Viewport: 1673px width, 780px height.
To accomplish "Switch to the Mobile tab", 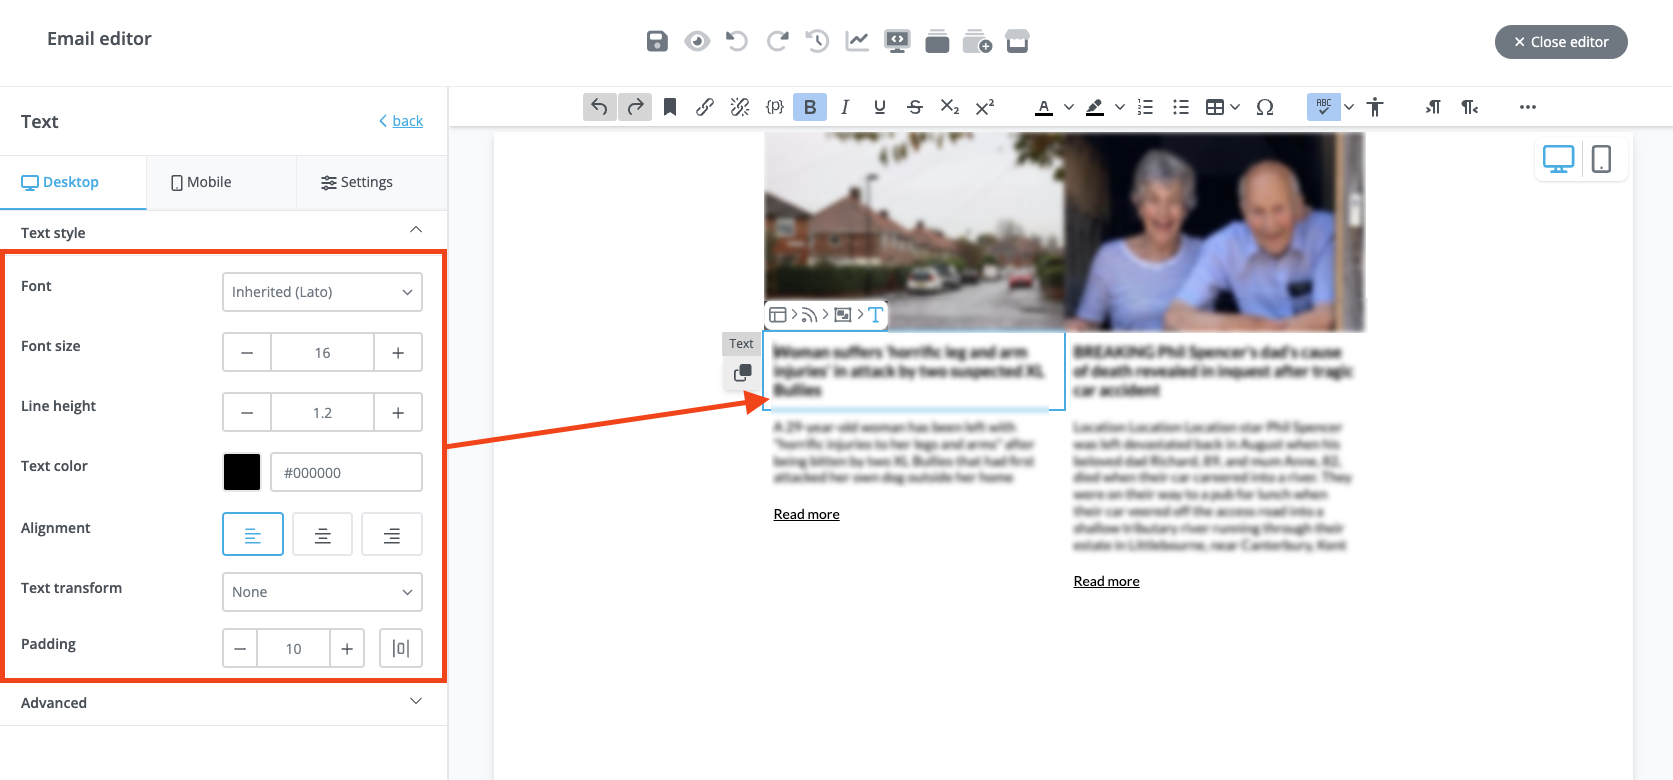I will (x=201, y=182).
